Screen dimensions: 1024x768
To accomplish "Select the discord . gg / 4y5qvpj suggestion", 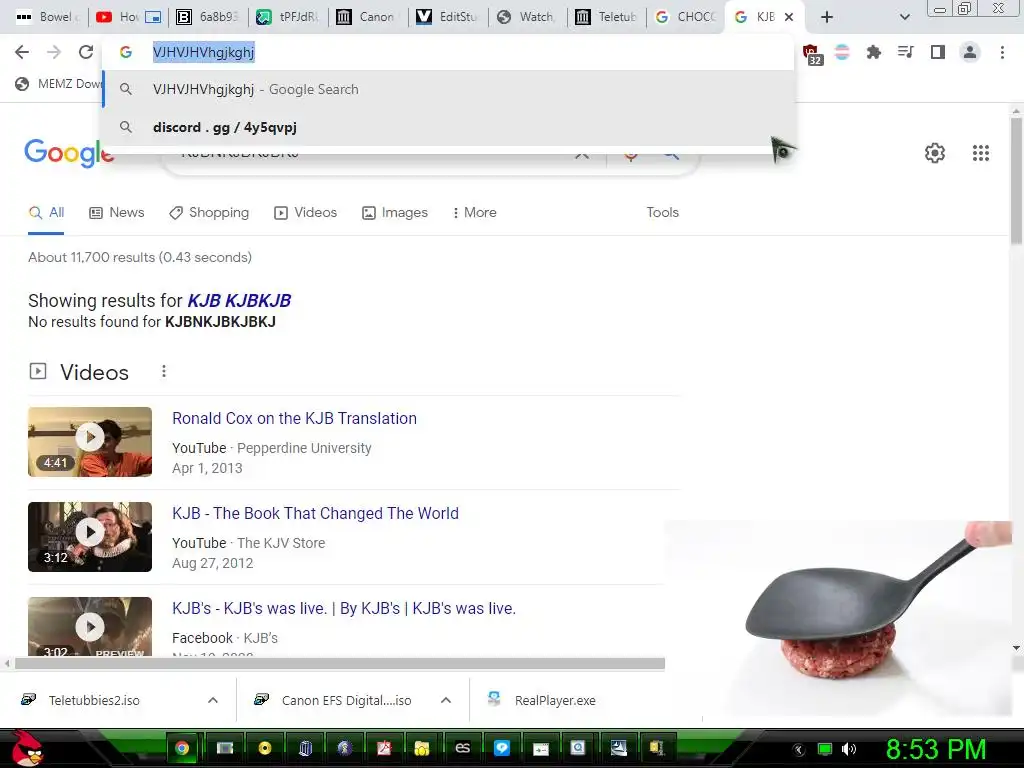I will pyautogui.click(x=449, y=127).
